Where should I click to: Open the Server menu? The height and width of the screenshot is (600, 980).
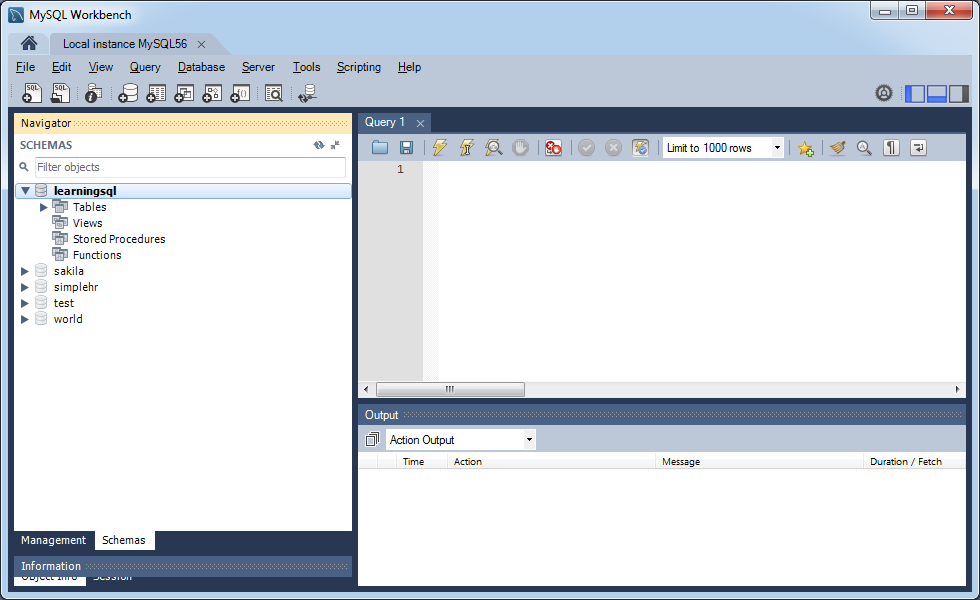[x=258, y=67]
